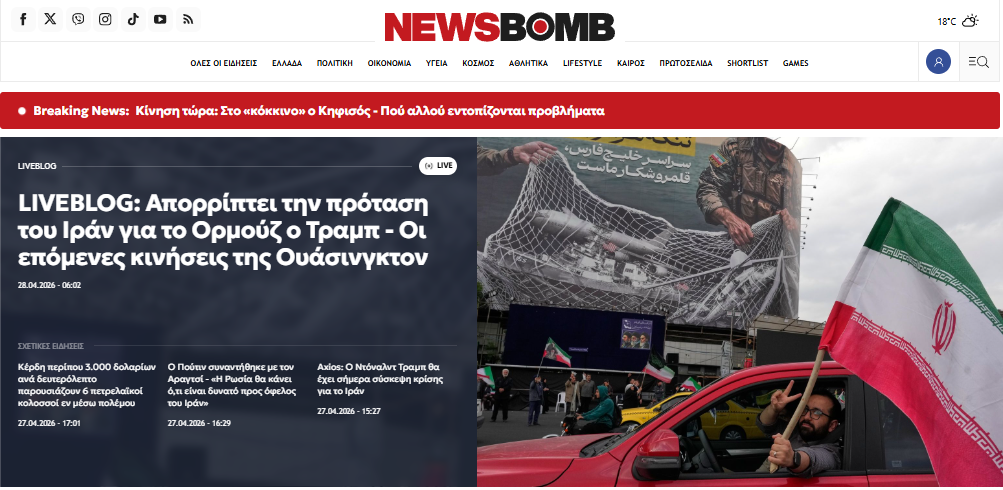1003x490 pixels.
Task: Open the RSS feed icon
Action: pyautogui.click(x=188, y=20)
